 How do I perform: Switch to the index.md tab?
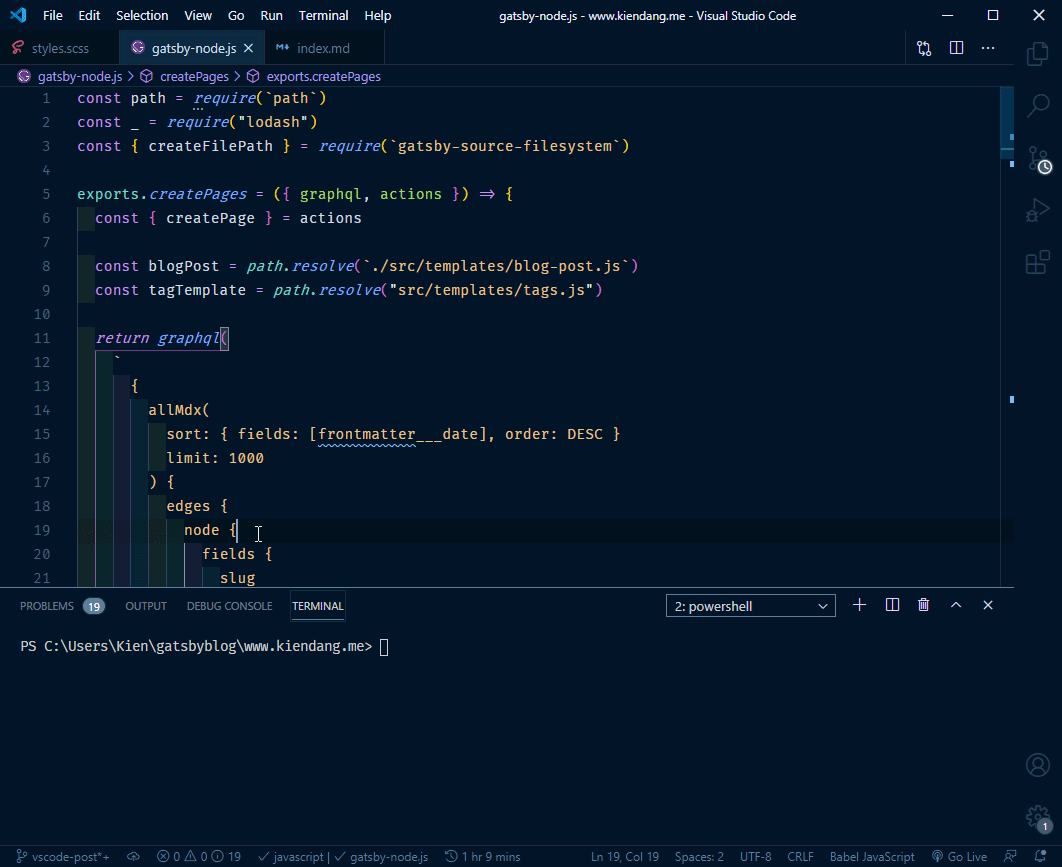323,48
